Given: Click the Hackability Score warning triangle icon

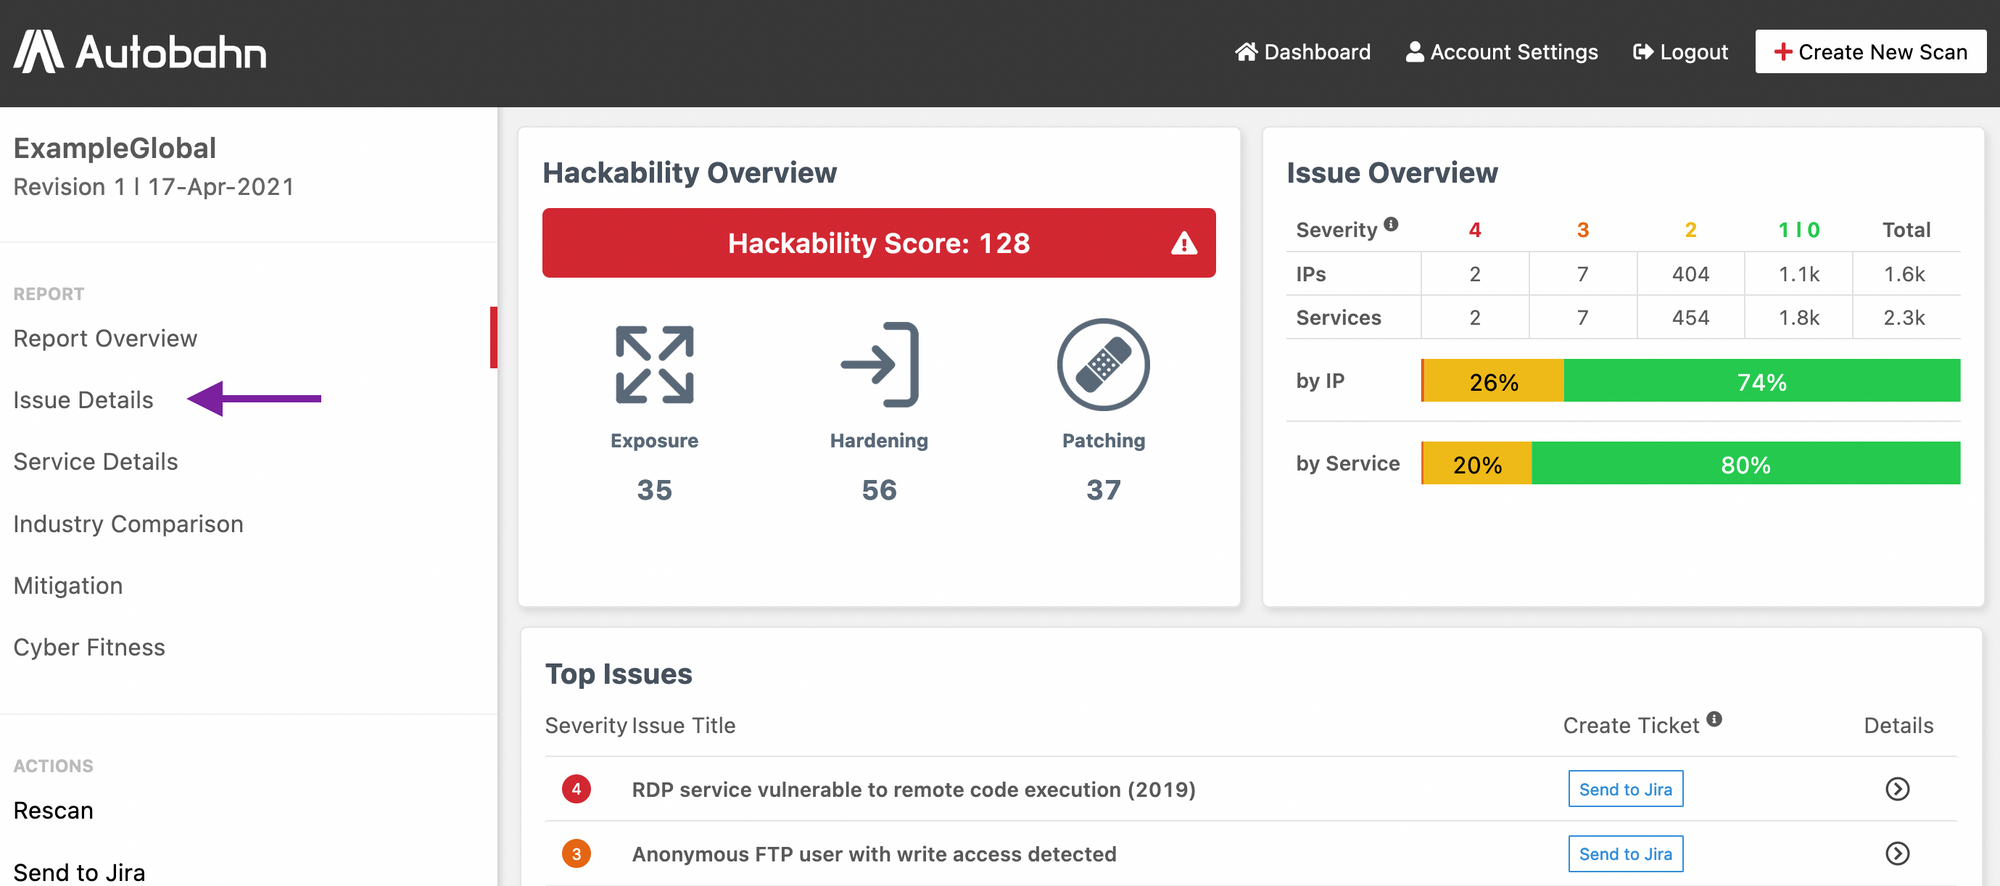Looking at the screenshot, I should (1184, 243).
